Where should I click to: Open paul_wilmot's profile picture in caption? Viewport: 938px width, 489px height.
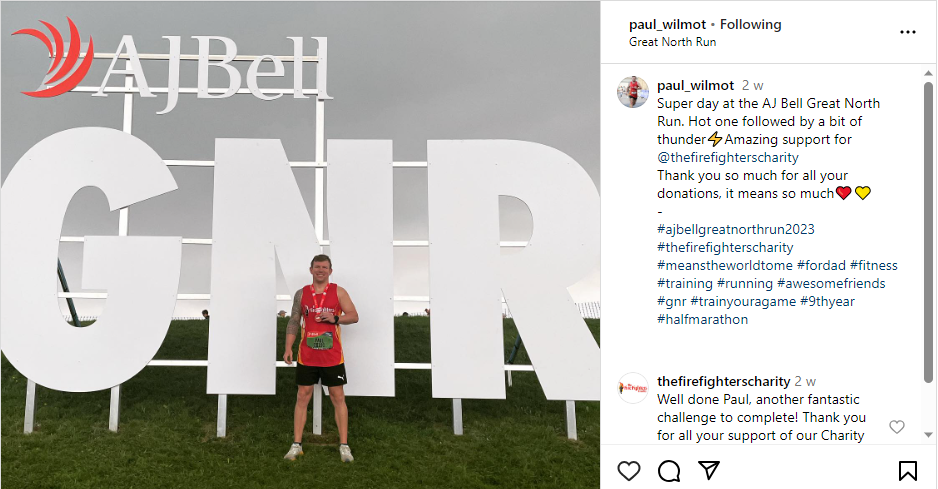pyautogui.click(x=633, y=92)
